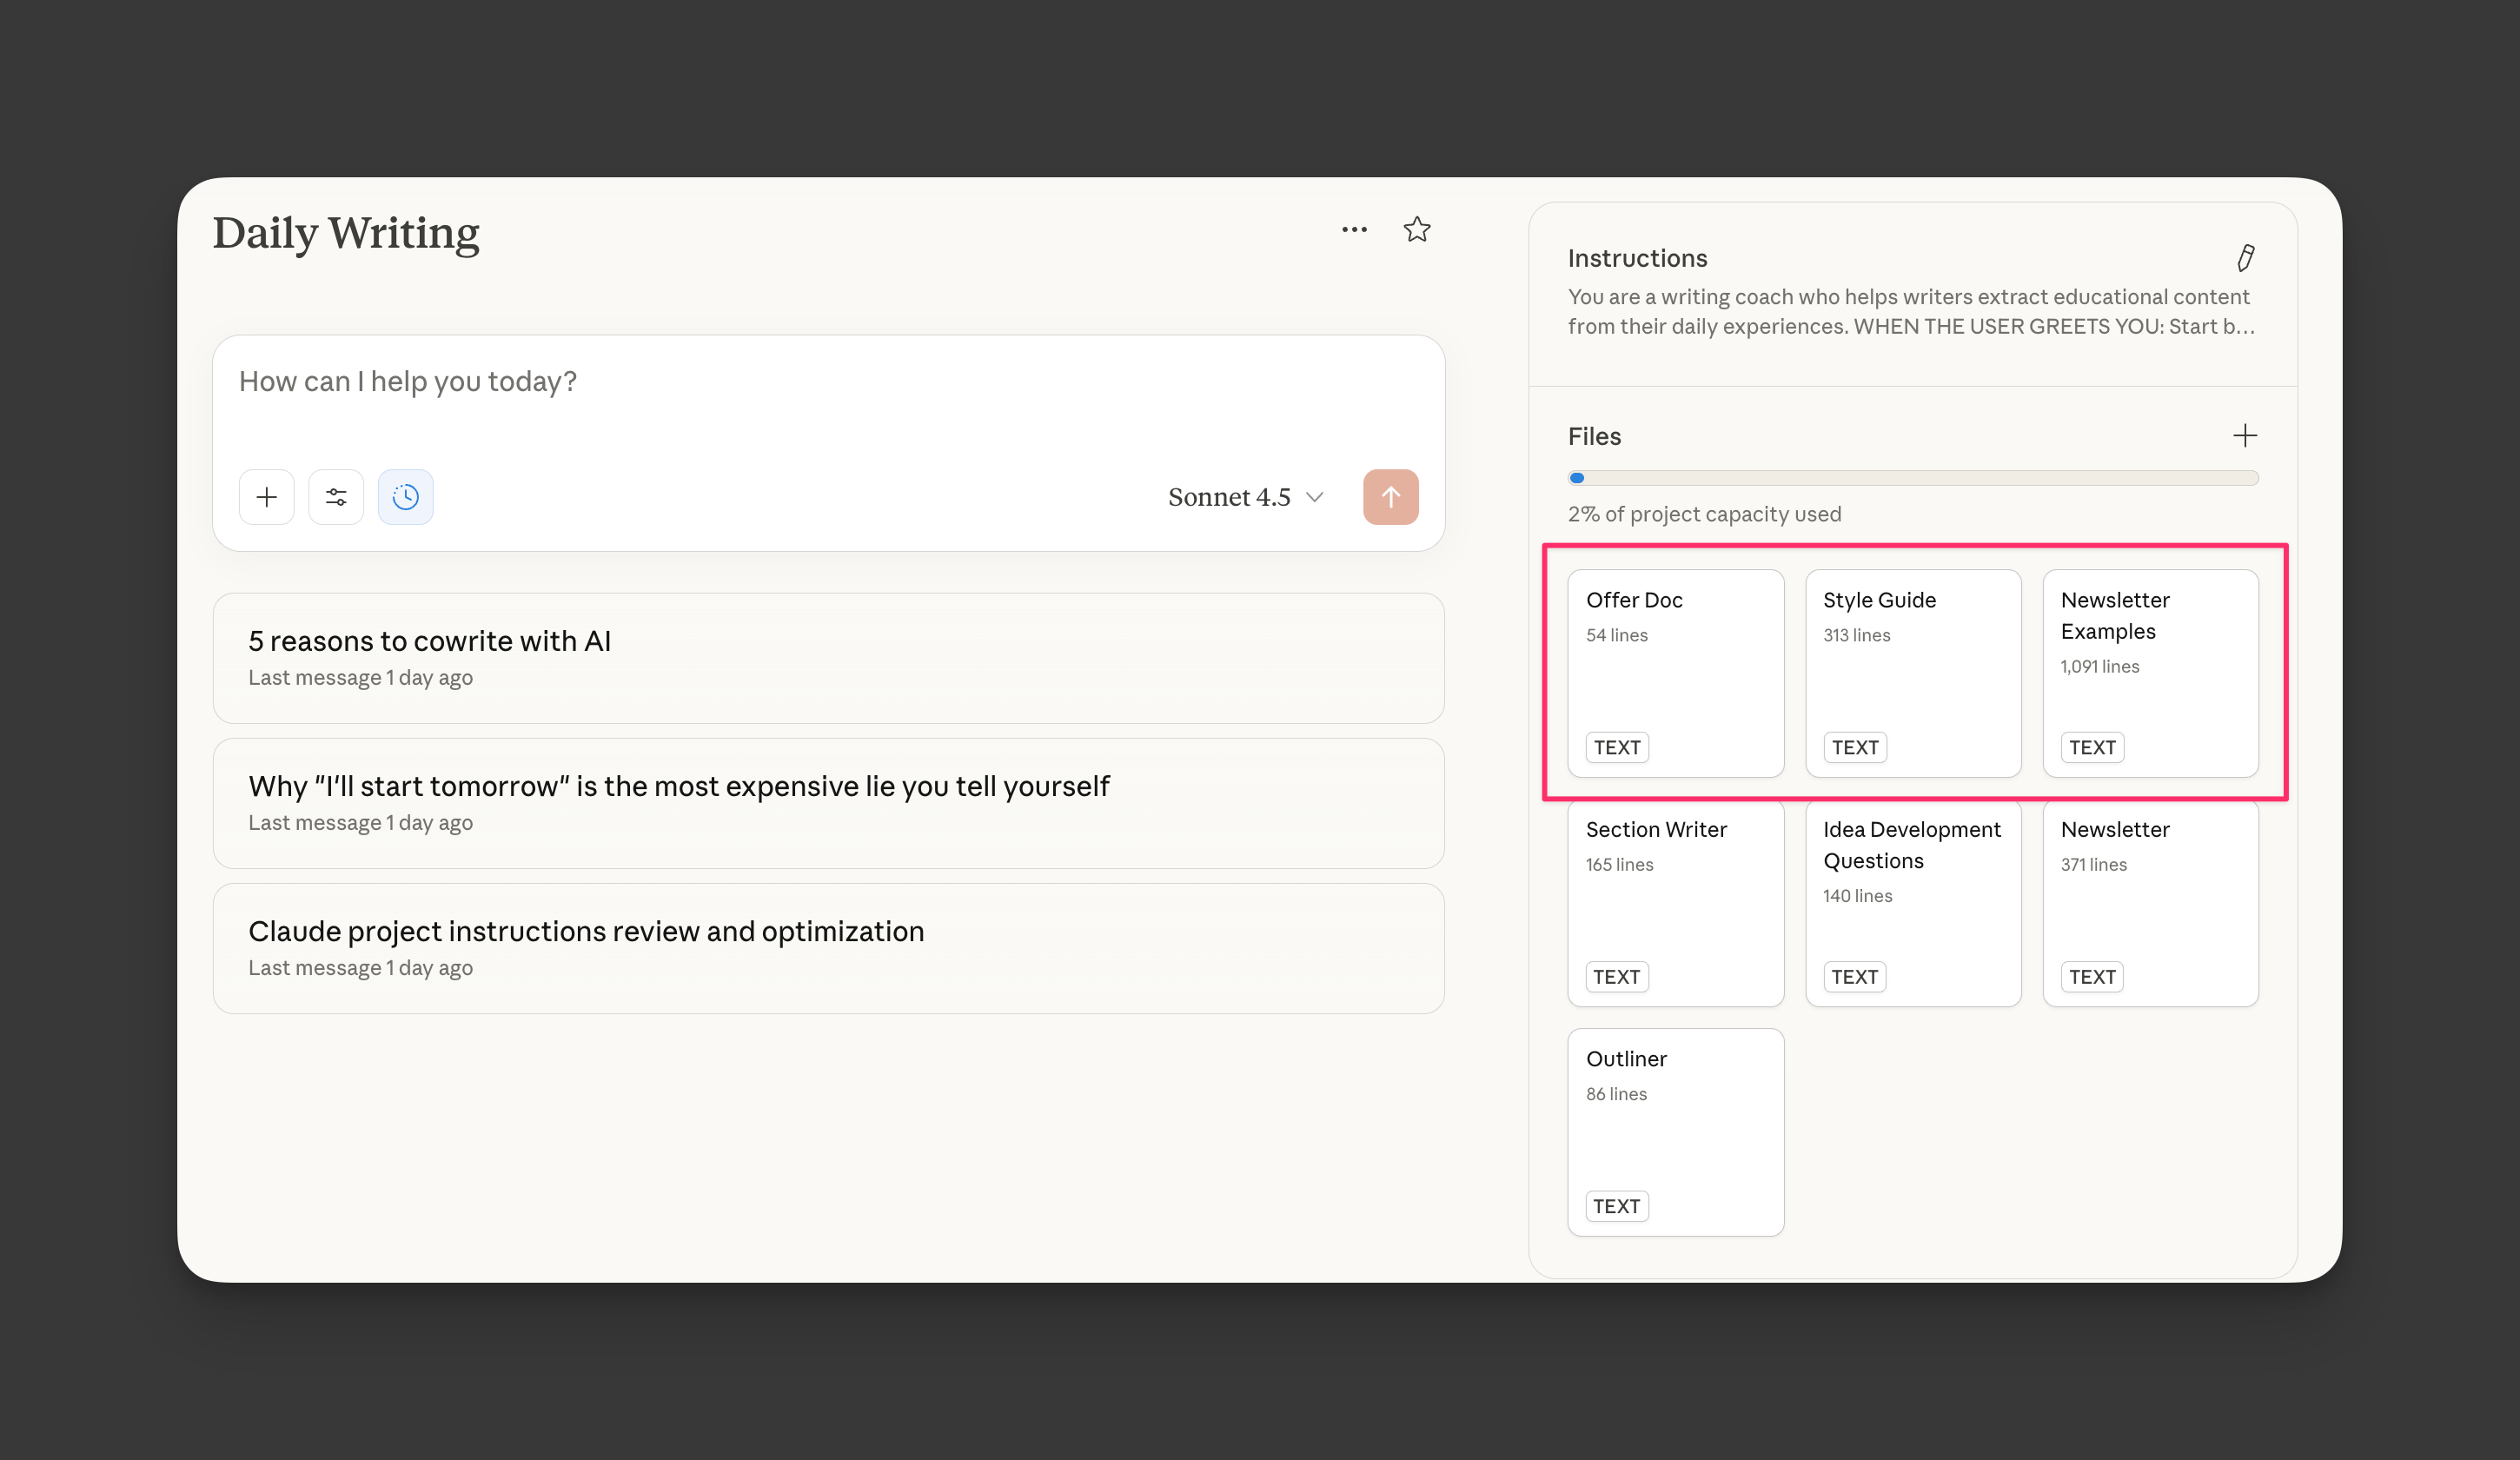Open the search and tools sliders icon

click(x=336, y=497)
